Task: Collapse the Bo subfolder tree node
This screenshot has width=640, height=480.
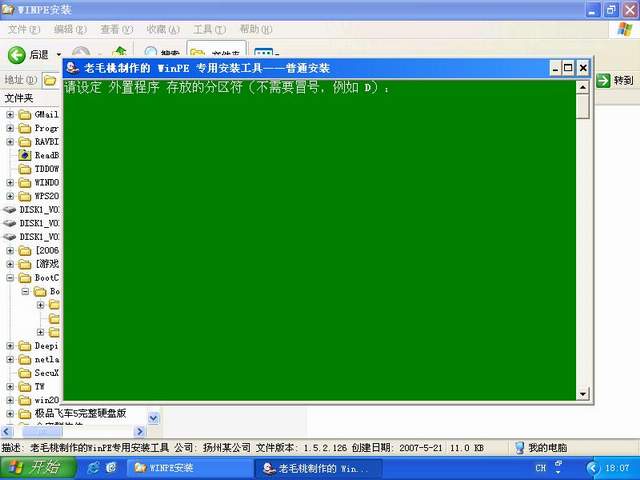Action: [25, 291]
